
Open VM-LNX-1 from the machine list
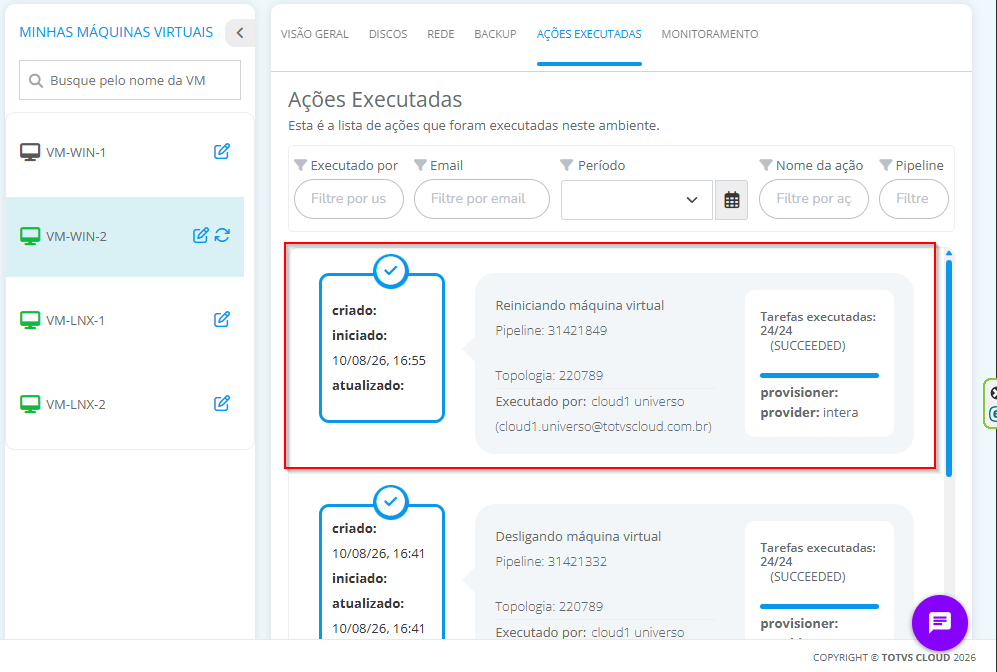[x=75, y=320]
